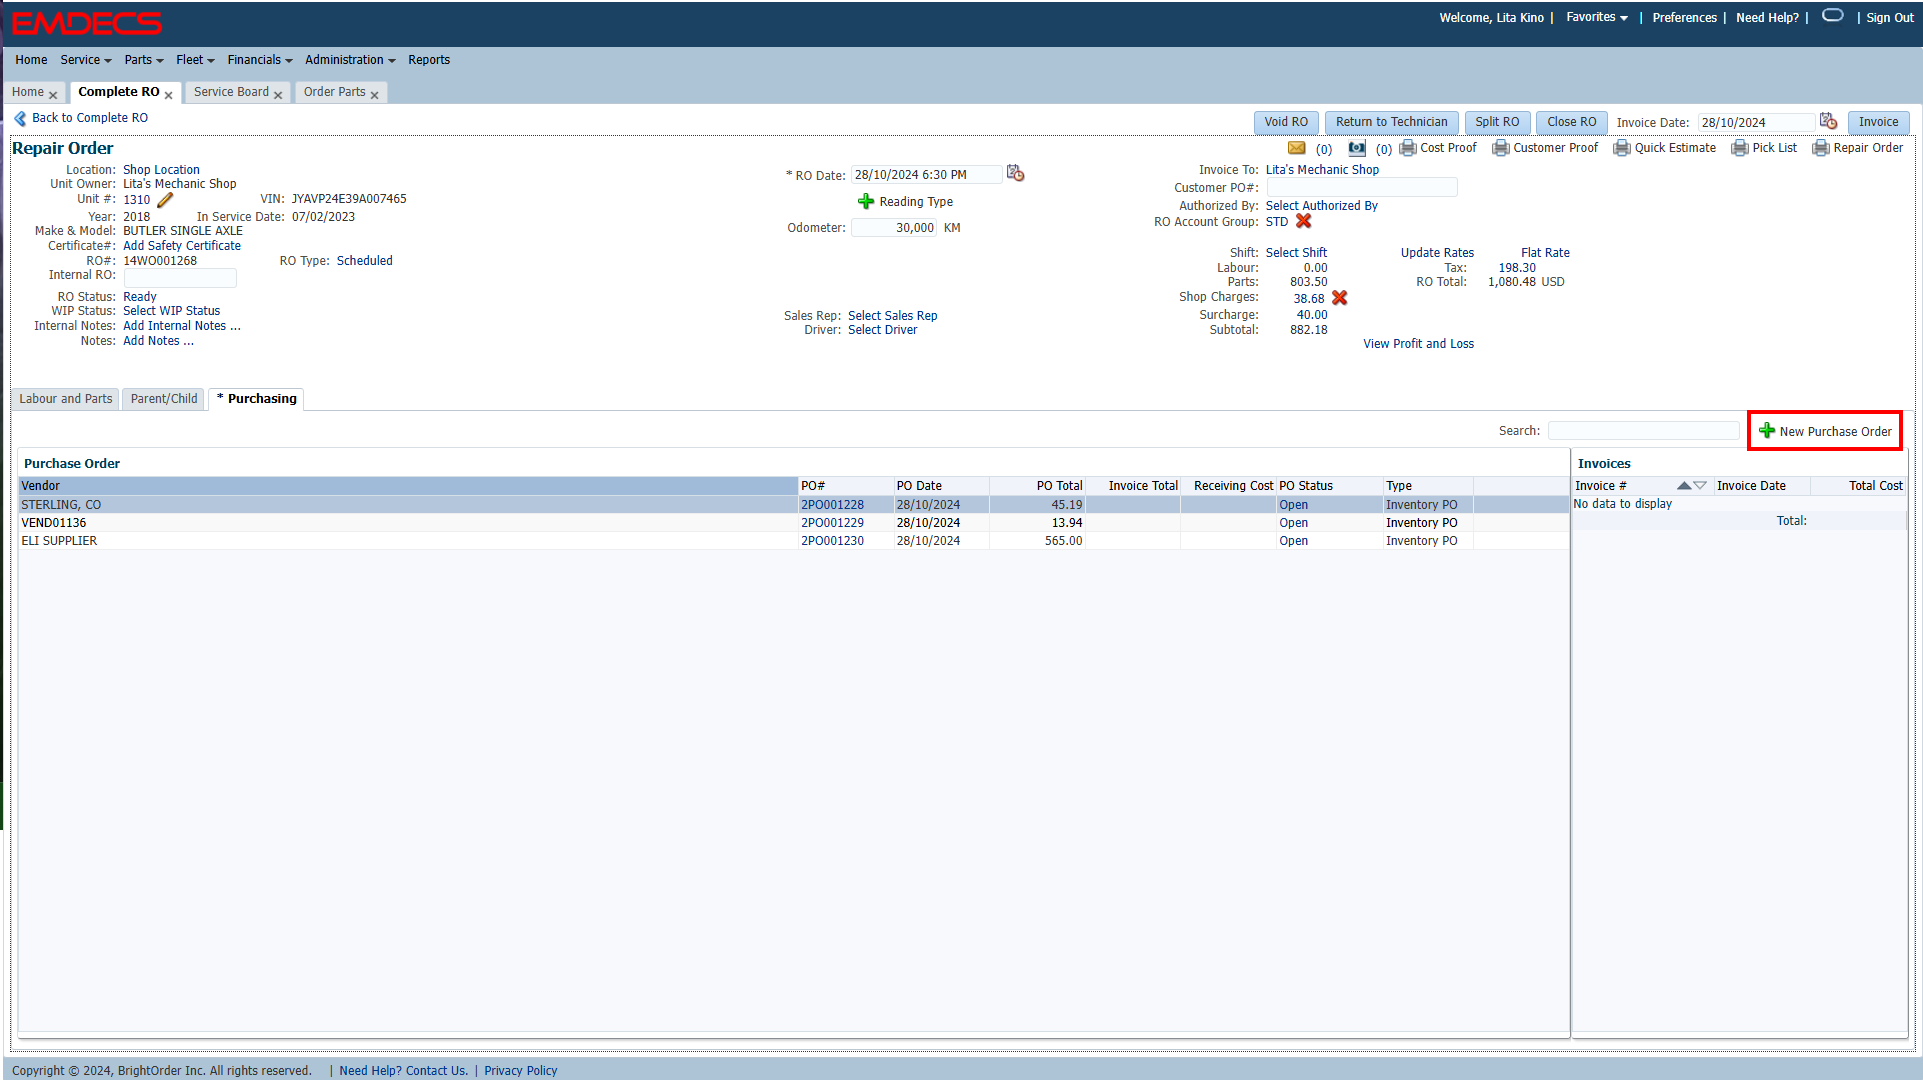Click the Customer PO# input field
The width and height of the screenshot is (1923, 1080).
tap(1361, 188)
